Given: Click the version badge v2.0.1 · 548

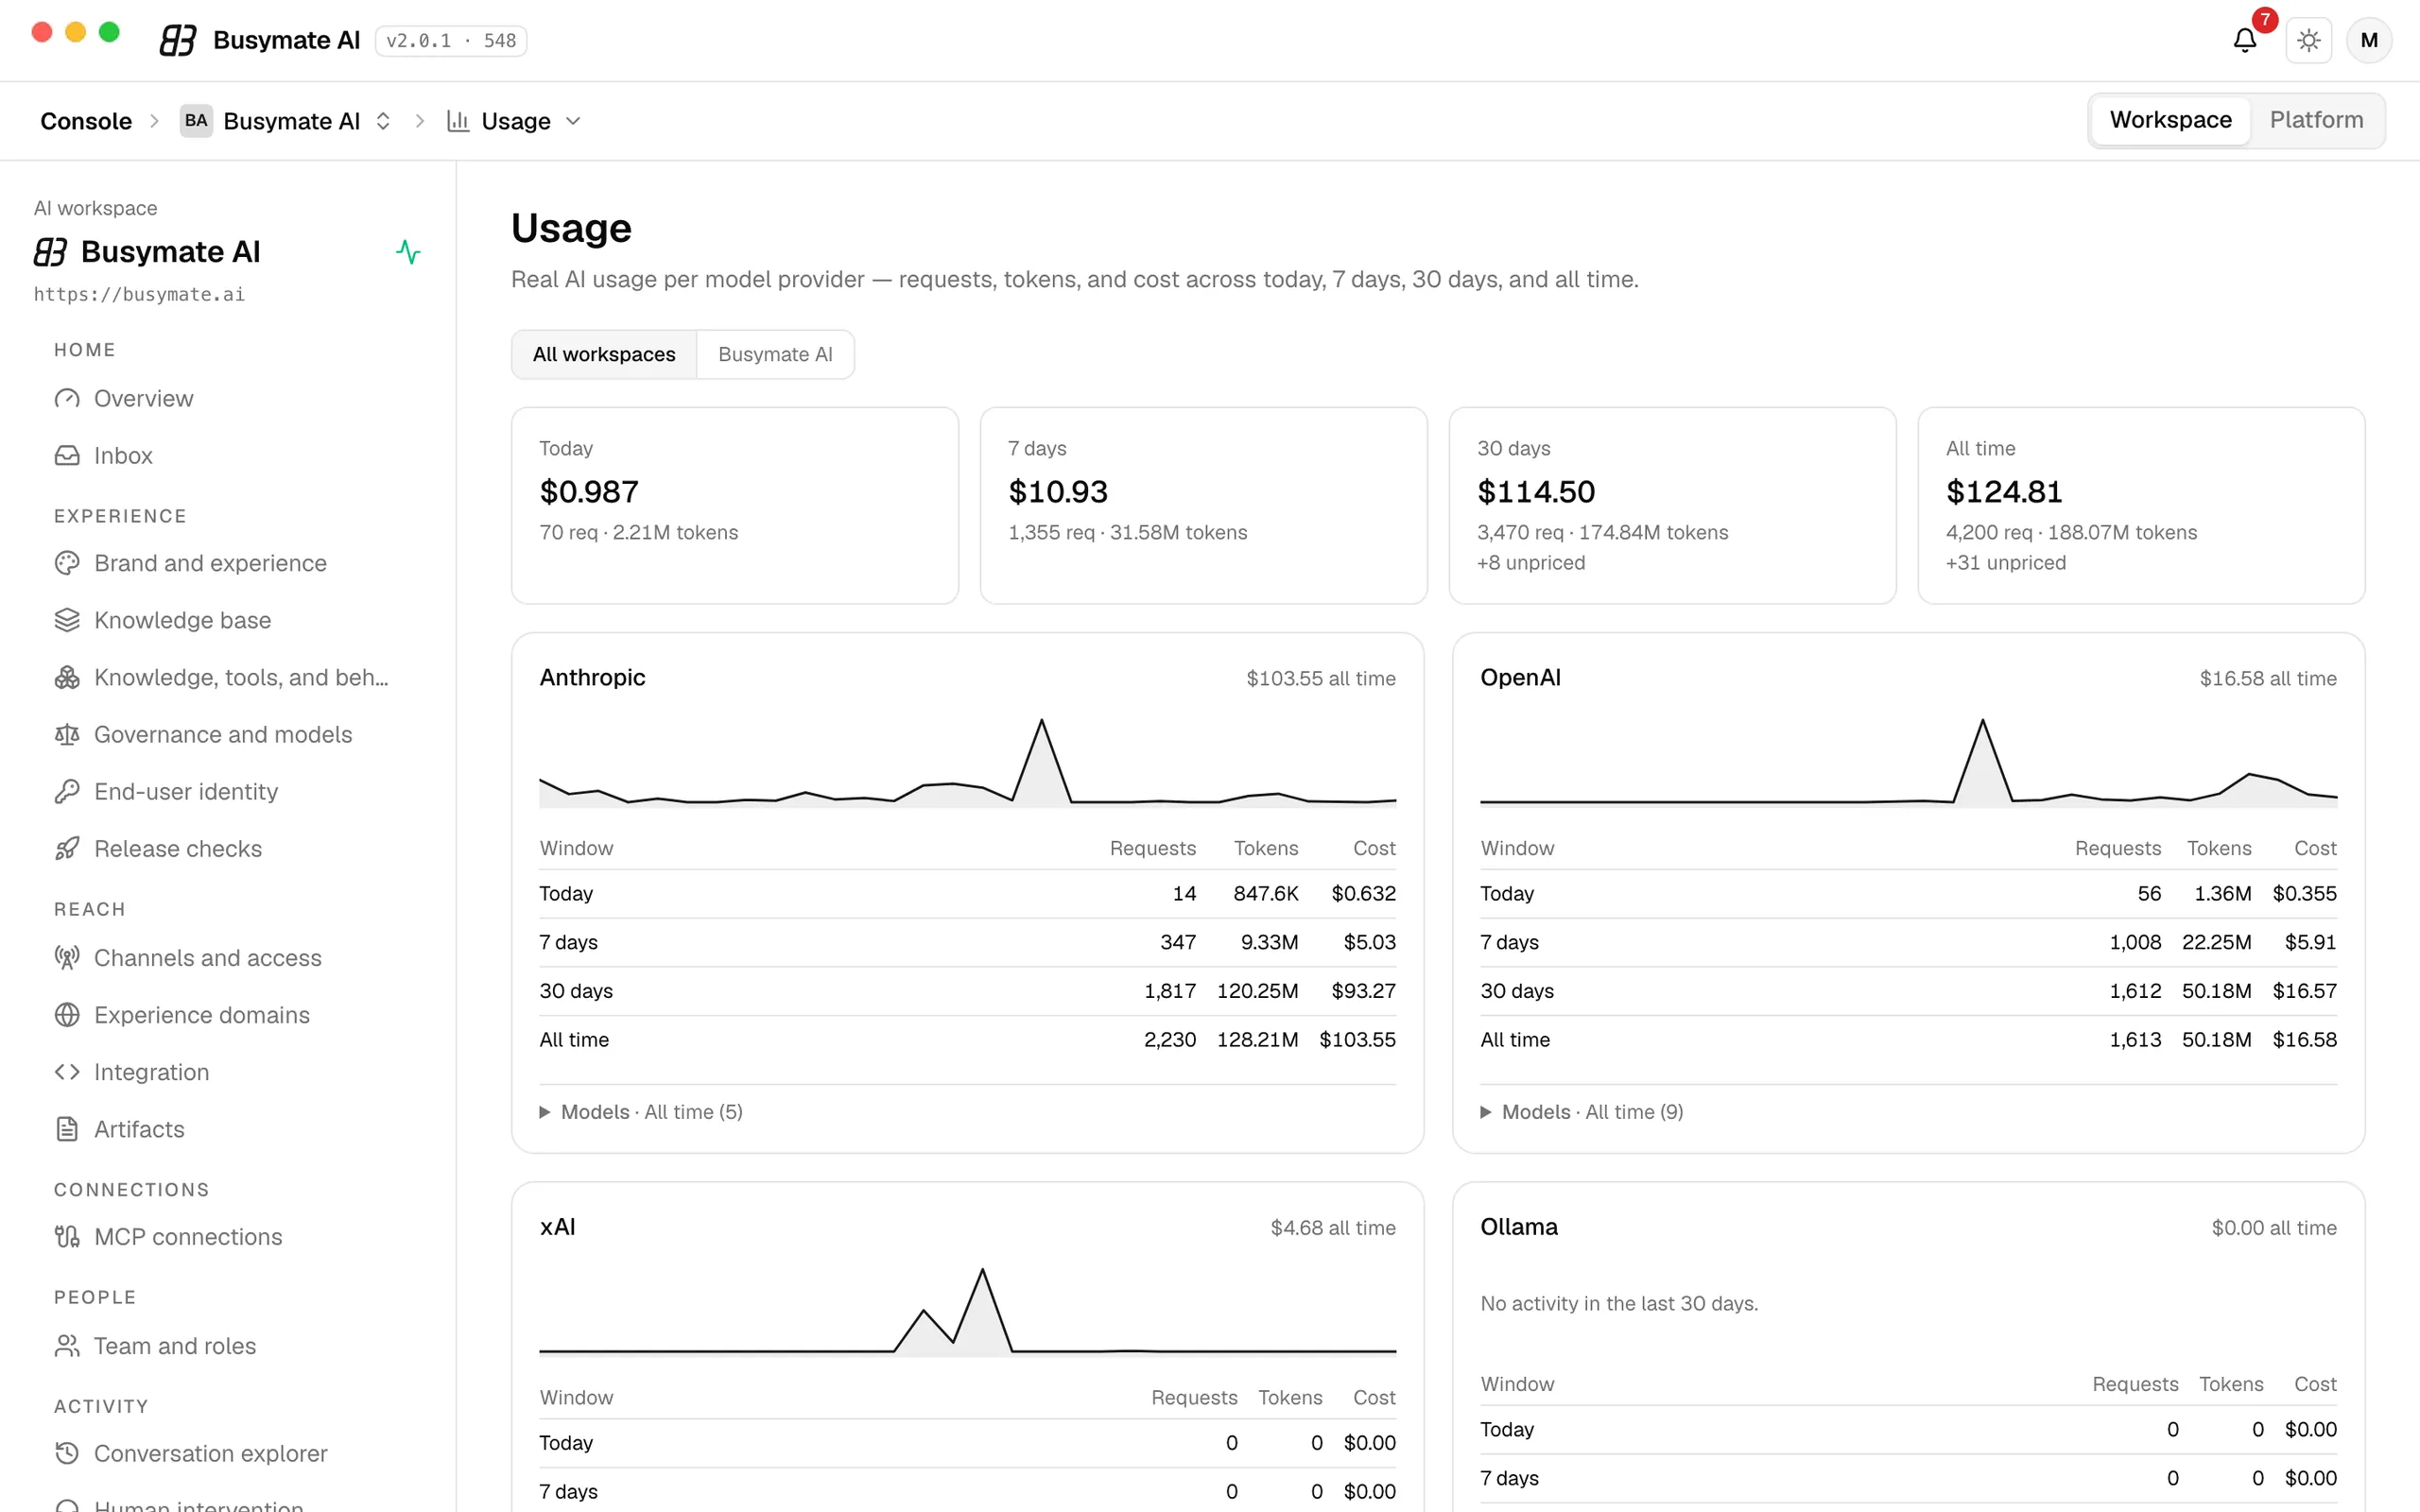Looking at the screenshot, I should tap(451, 41).
